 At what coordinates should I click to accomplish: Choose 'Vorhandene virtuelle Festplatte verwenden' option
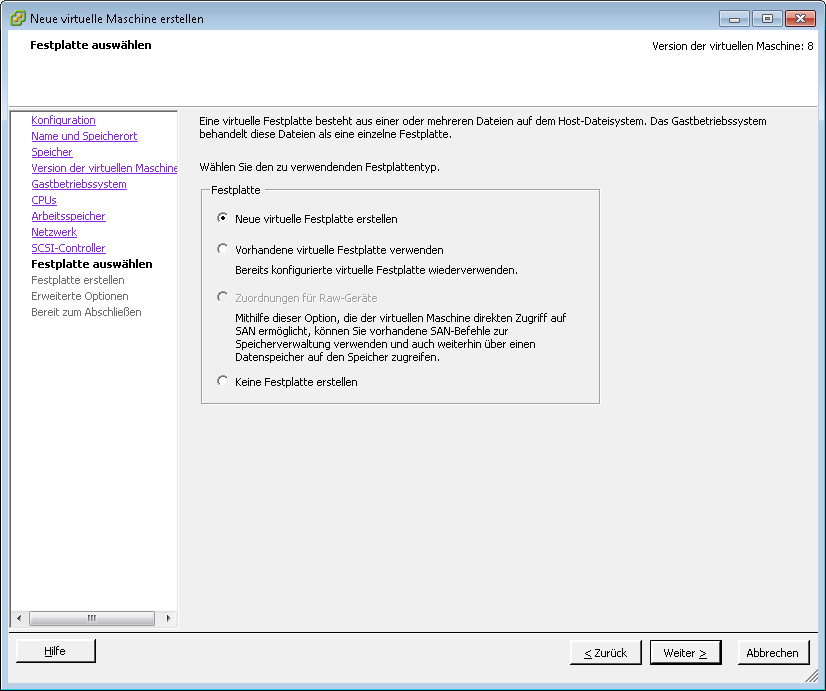[222, 250]
